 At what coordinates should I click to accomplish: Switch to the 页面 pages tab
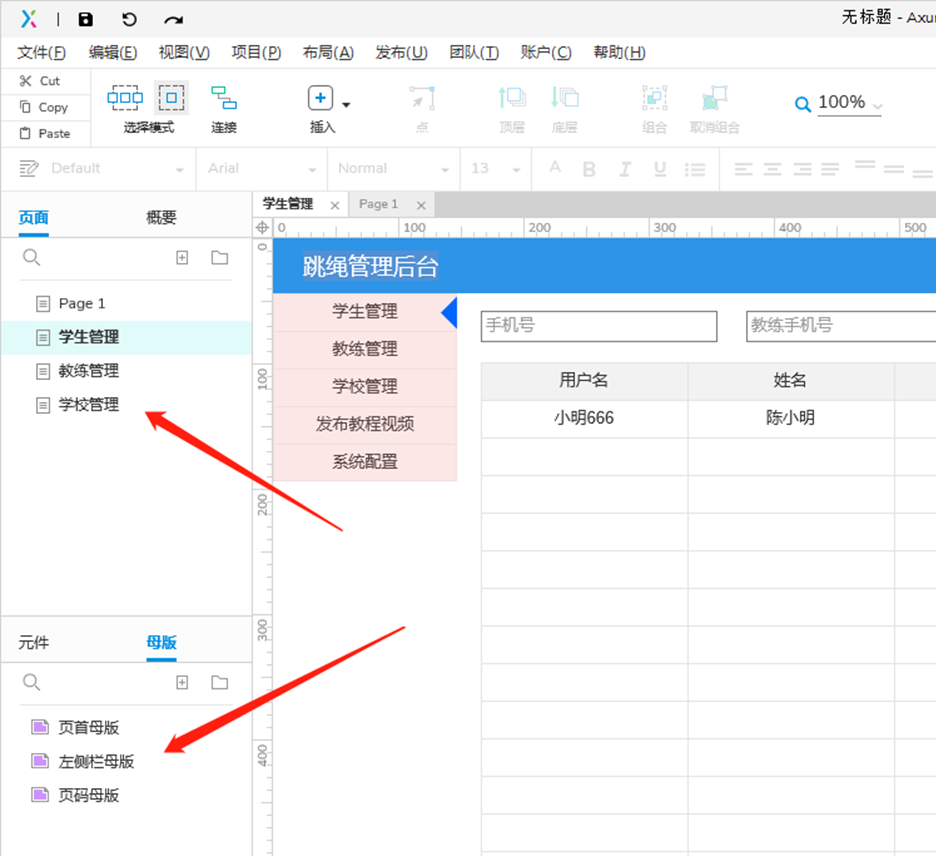pyautogui.click(x=33, y=217)
